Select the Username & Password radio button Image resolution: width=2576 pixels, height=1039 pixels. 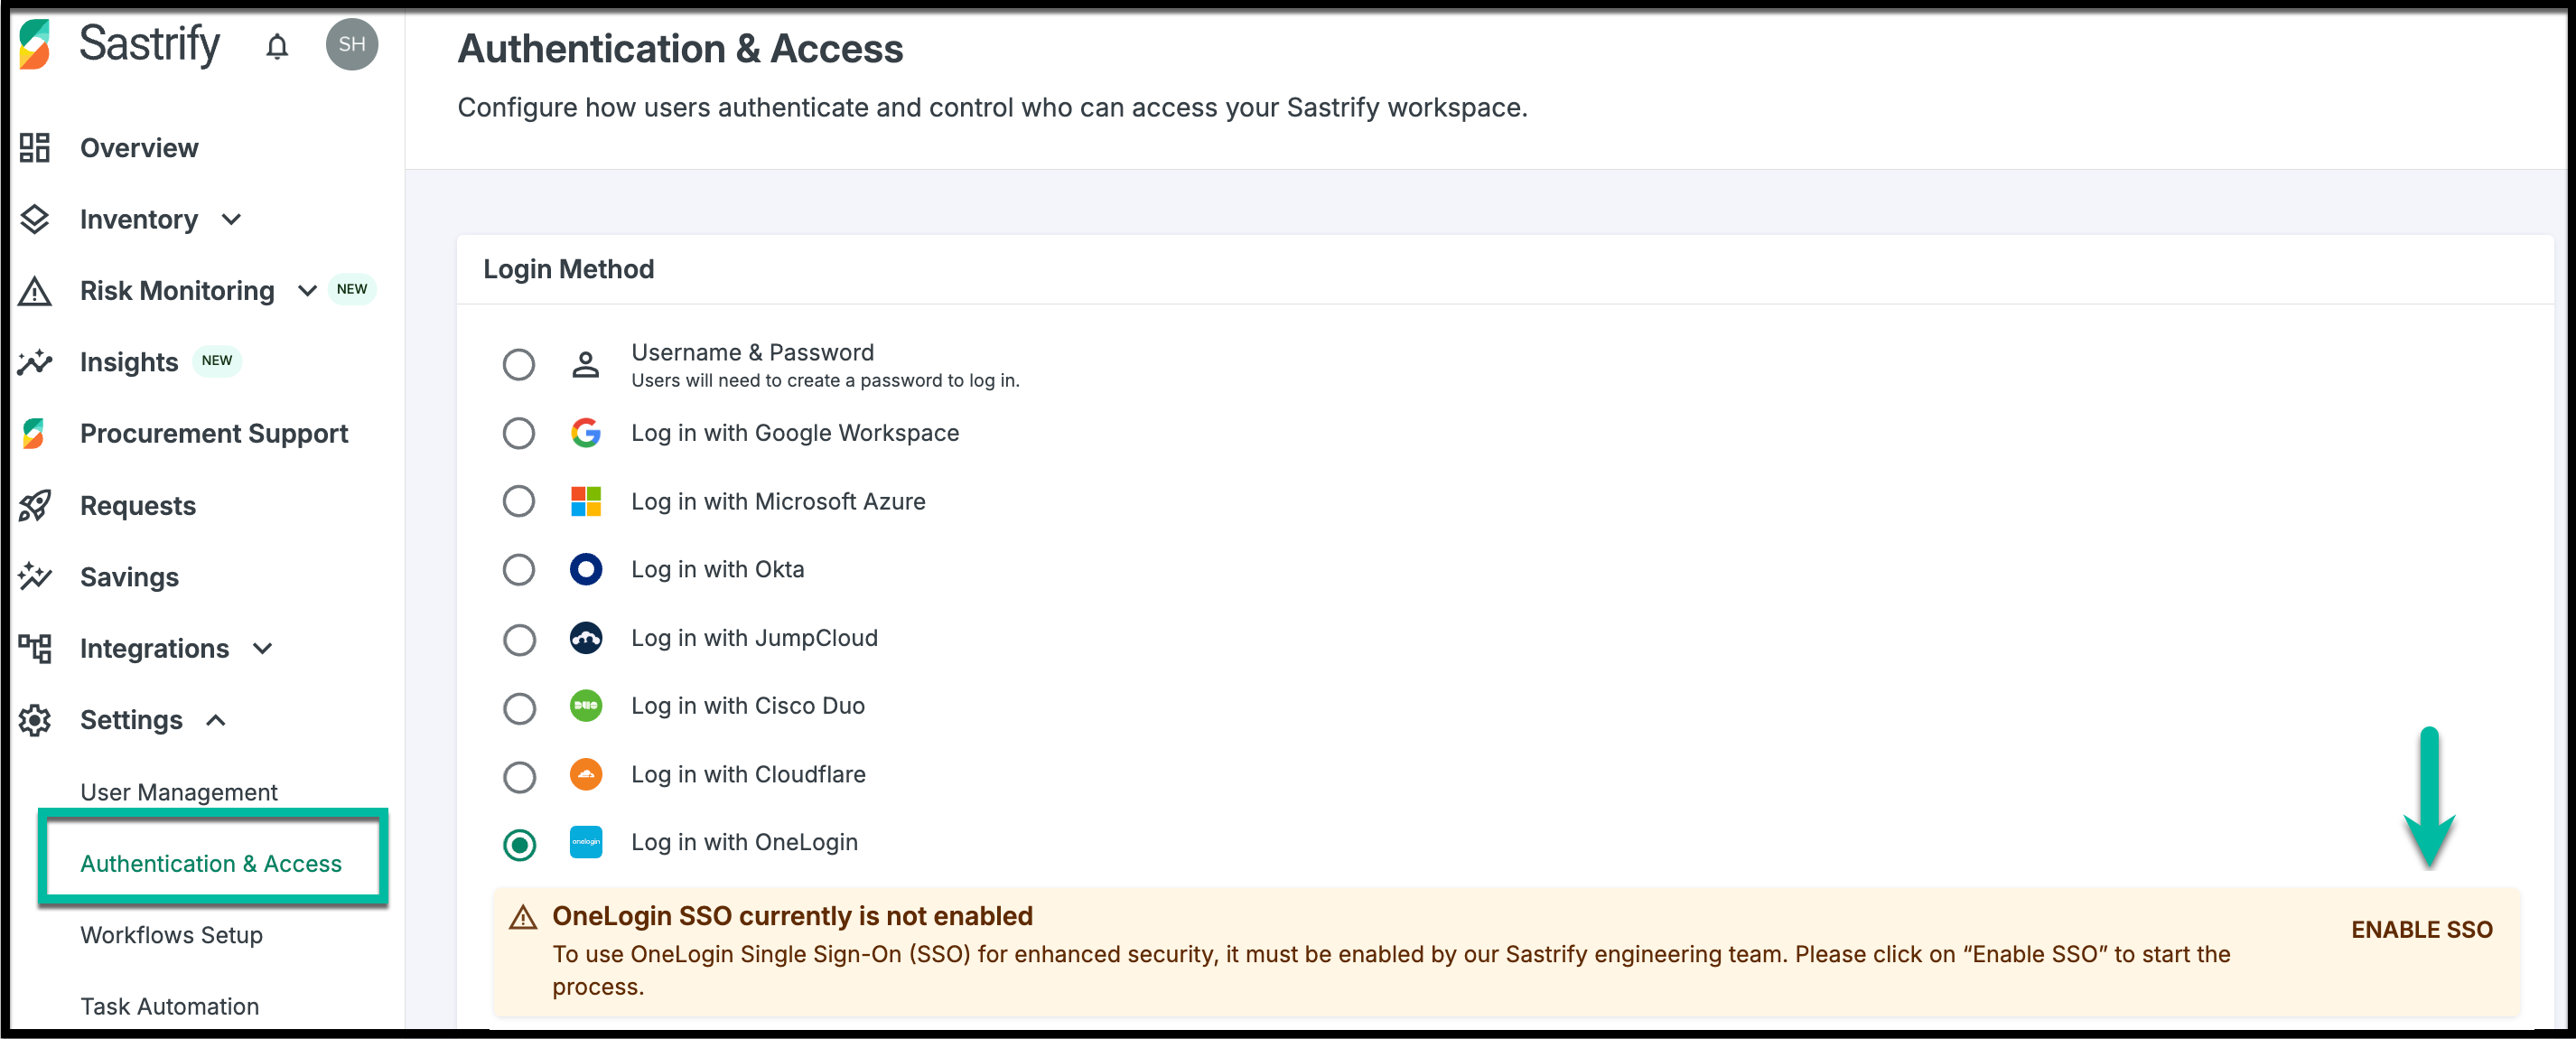click(518, 365)
